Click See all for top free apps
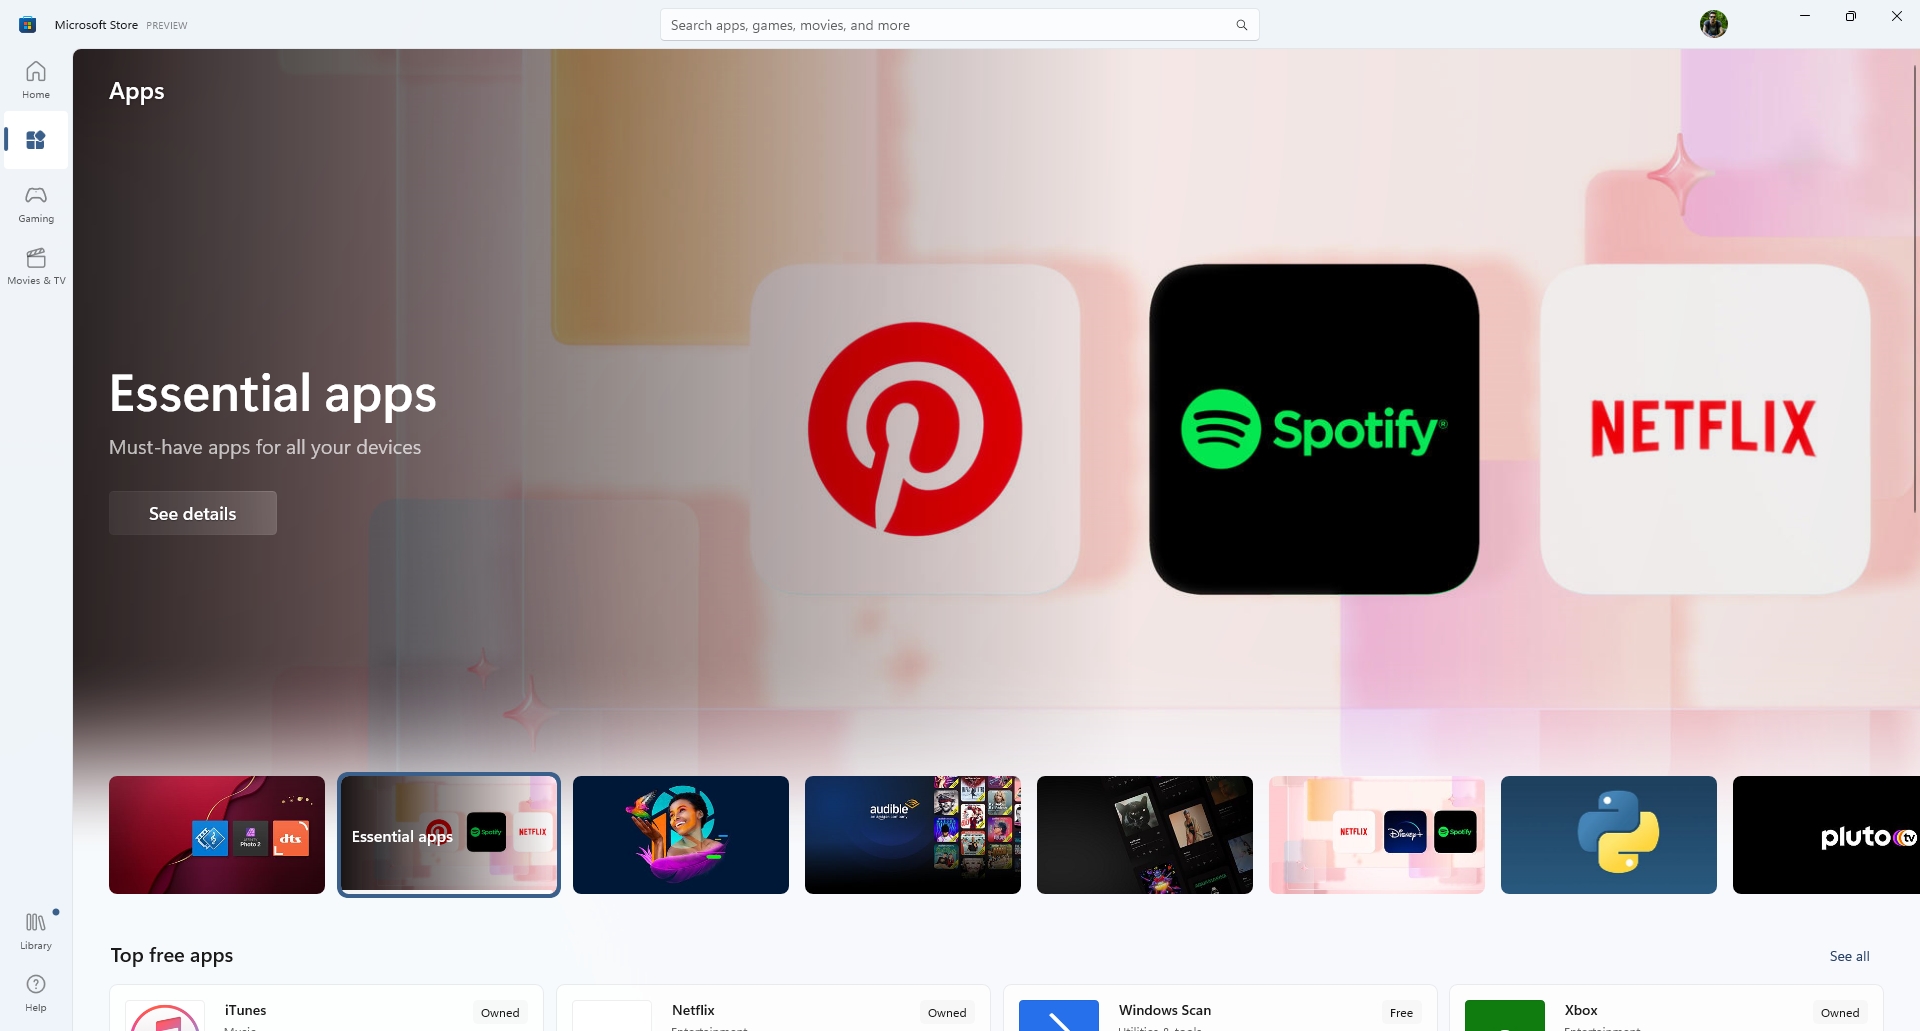The width and height of the screenshot is (1920, 1031). (x=1849, y=956)
